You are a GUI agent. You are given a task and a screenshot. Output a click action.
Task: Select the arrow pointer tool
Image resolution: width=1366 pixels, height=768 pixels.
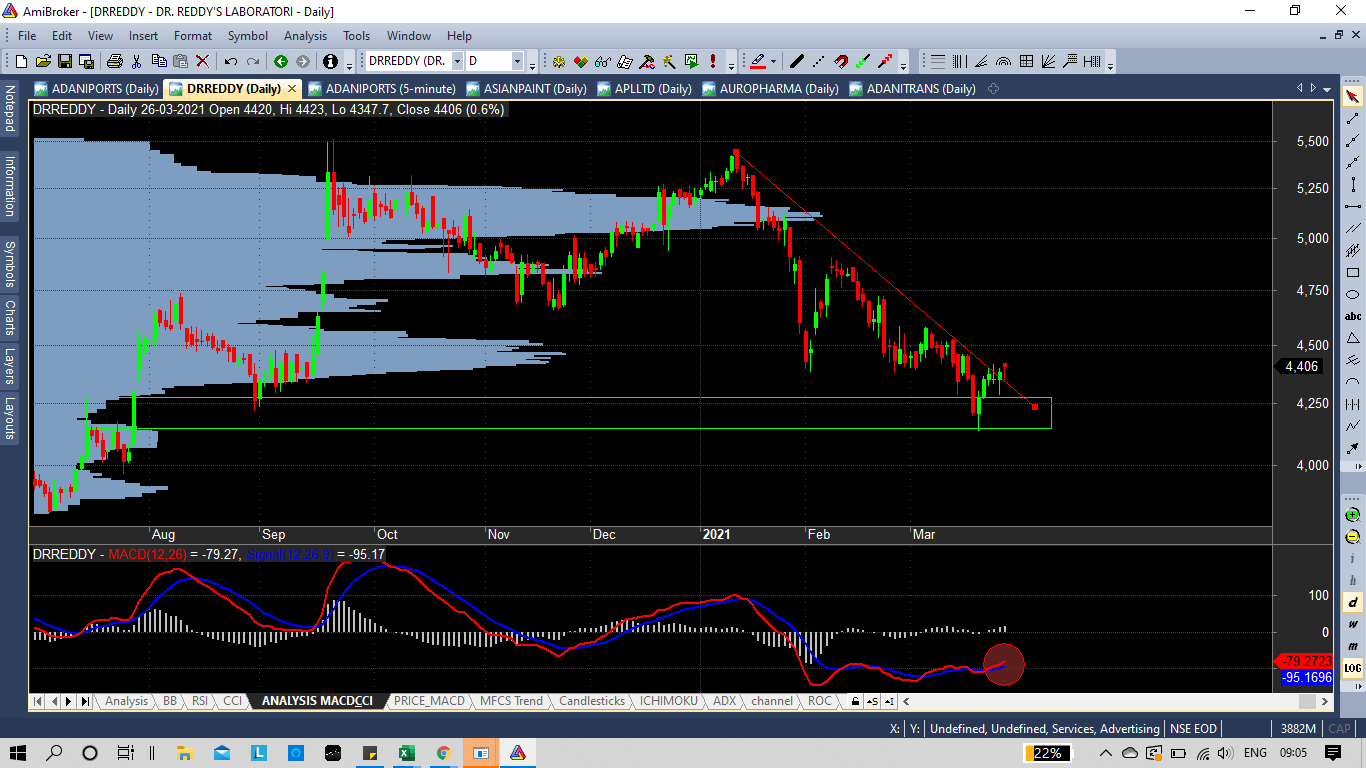[x=1352, y=96]
